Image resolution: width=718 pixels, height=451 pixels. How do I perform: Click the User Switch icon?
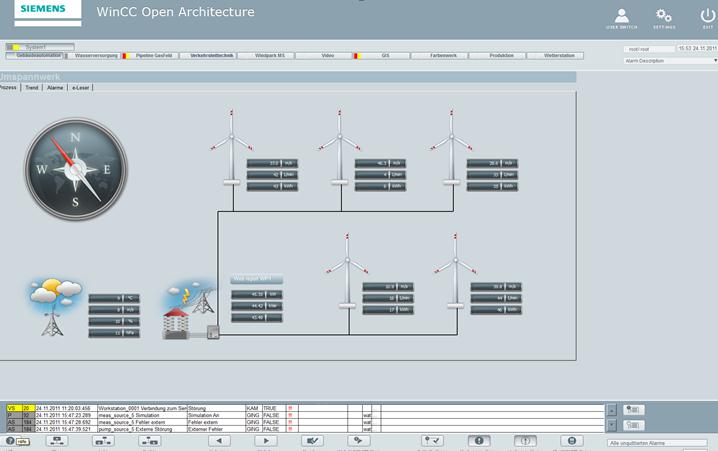[621, 17]
